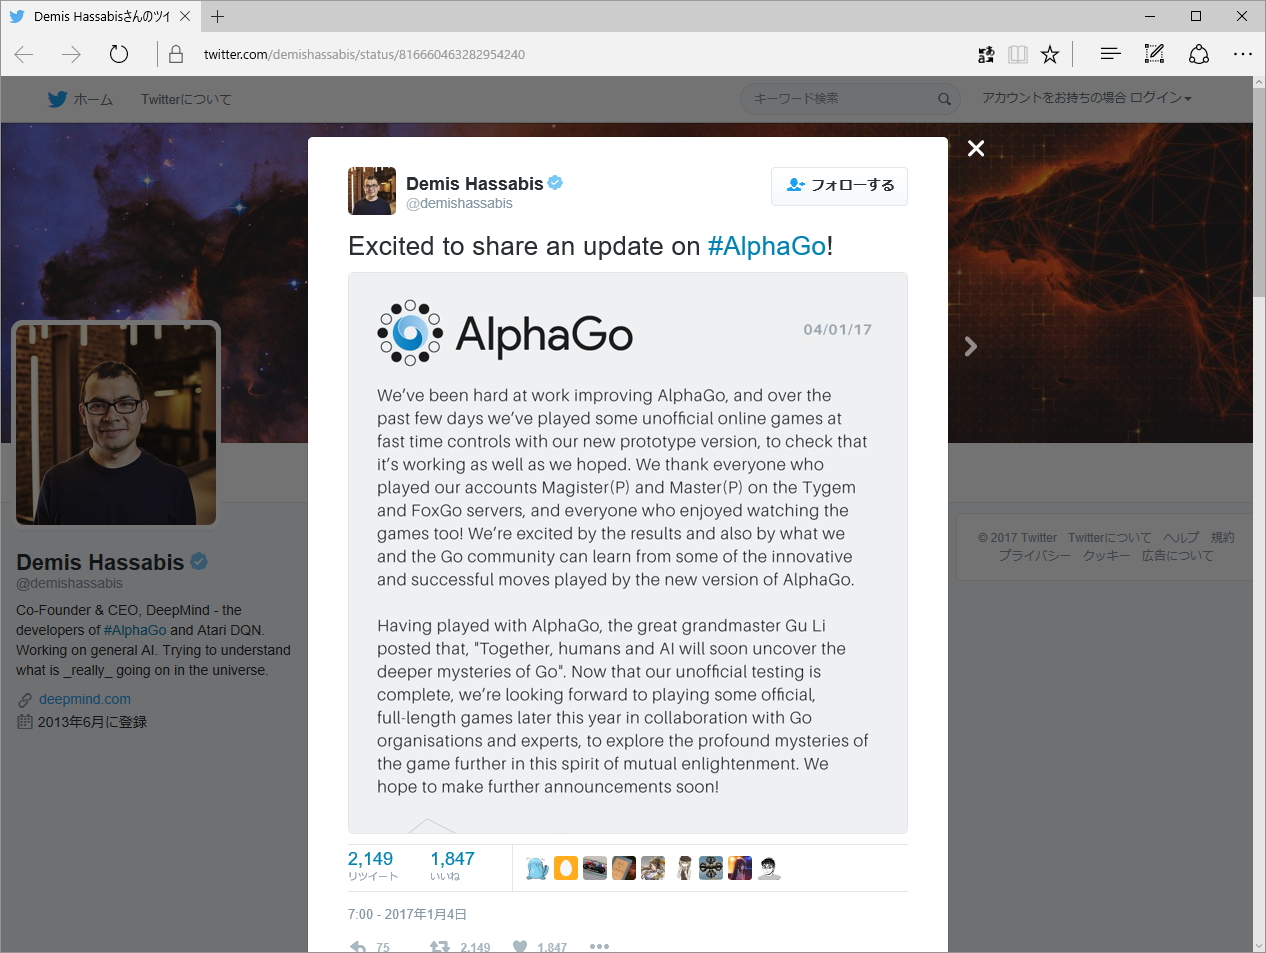The image size is (1266, 953).
Task: Click the scrollbar down arrow
Action: pos(1259,944)
